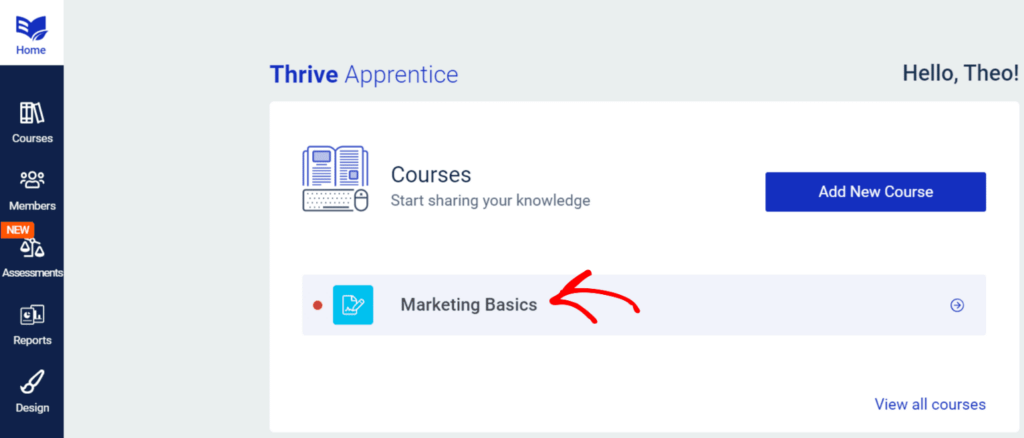
Task: Follow the View all courses link
Action: pyautogui.click(x=929, y=404)
